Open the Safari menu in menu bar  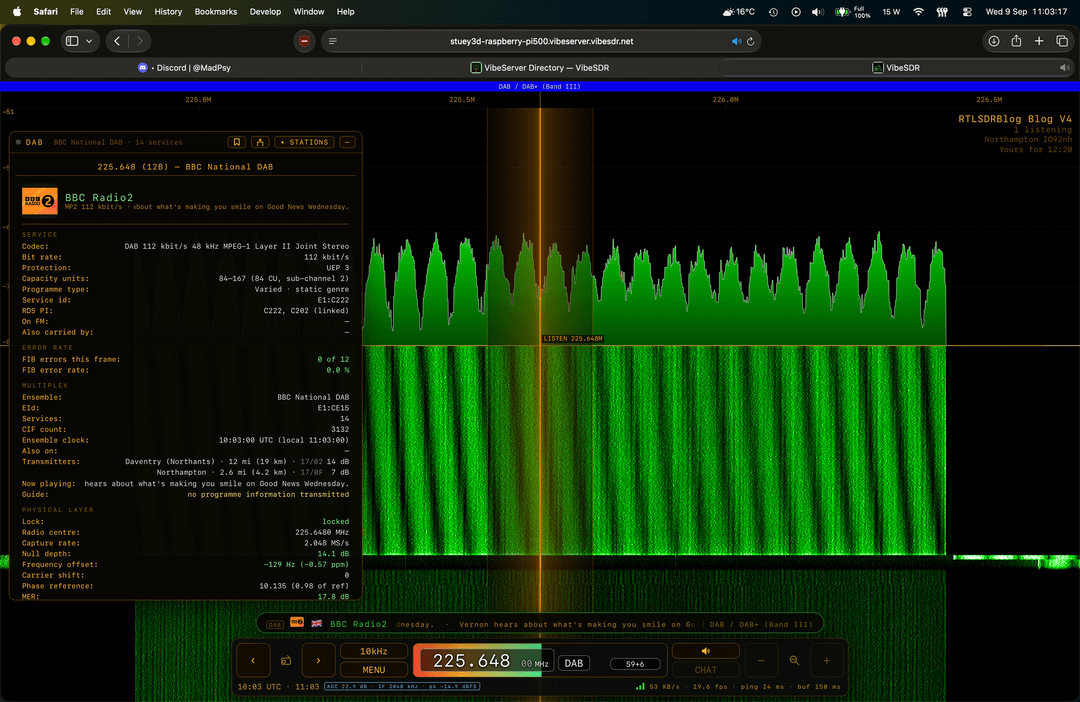coord(46,12)
